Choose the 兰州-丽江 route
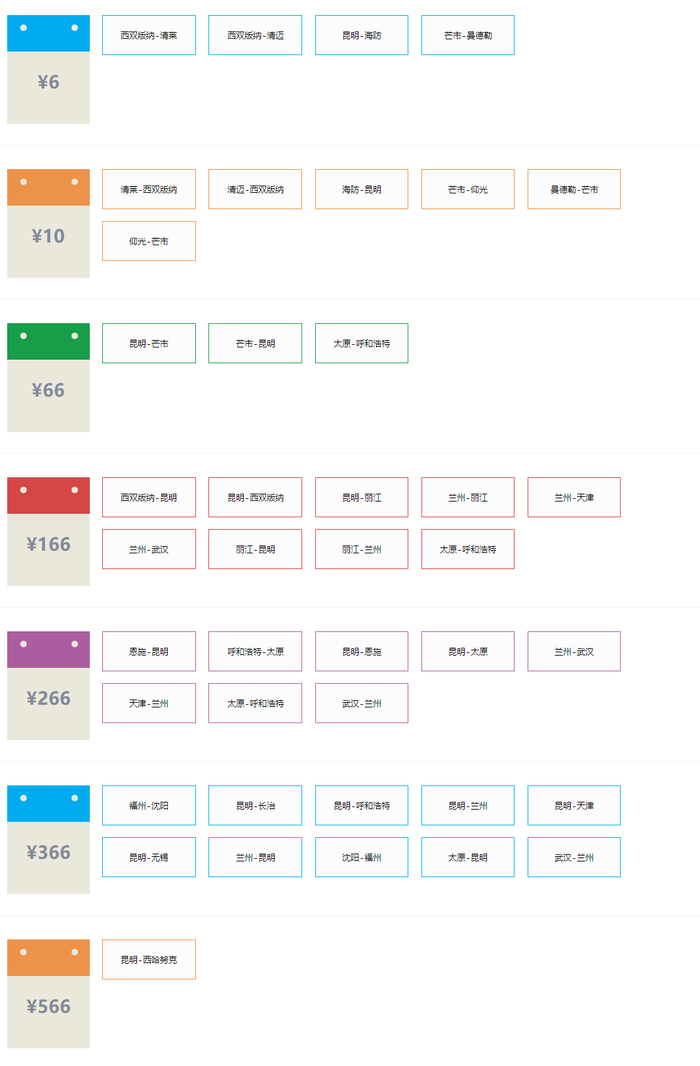Image resolution: width=700 pixels, height=1066 pixels. (x=468, y=497)
